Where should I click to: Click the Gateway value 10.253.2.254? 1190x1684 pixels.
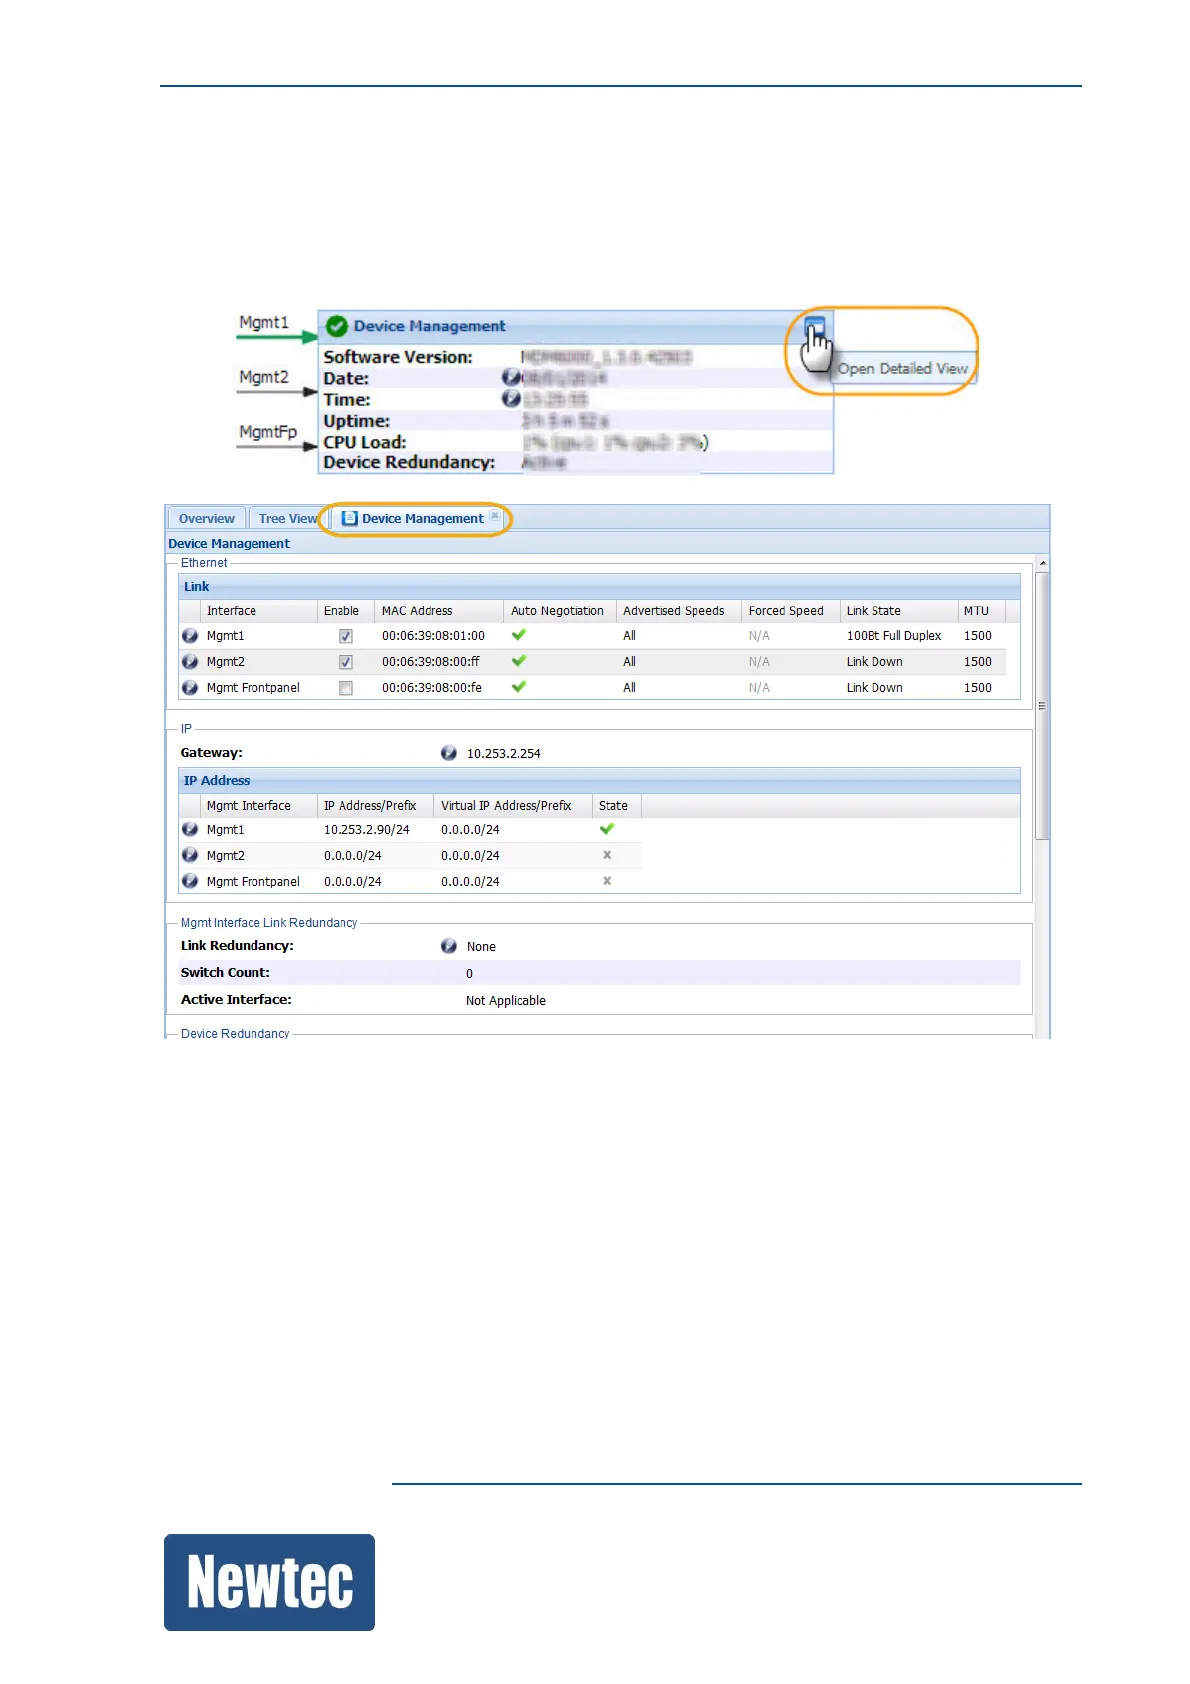503,754
